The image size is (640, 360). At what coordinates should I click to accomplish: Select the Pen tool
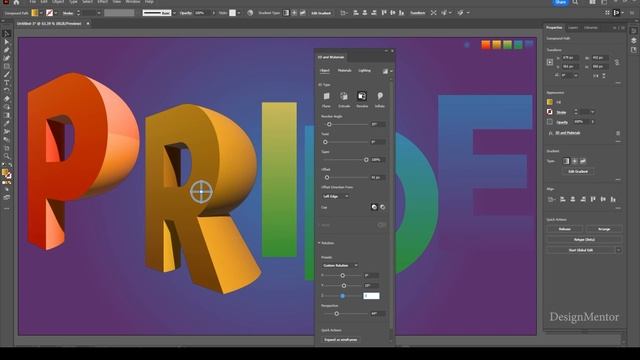(7, 50)
